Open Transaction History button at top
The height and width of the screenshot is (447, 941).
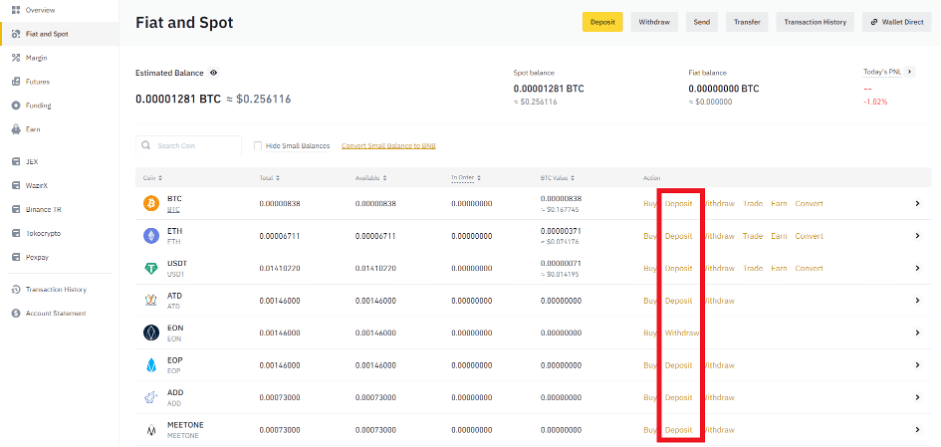[815, 22]
